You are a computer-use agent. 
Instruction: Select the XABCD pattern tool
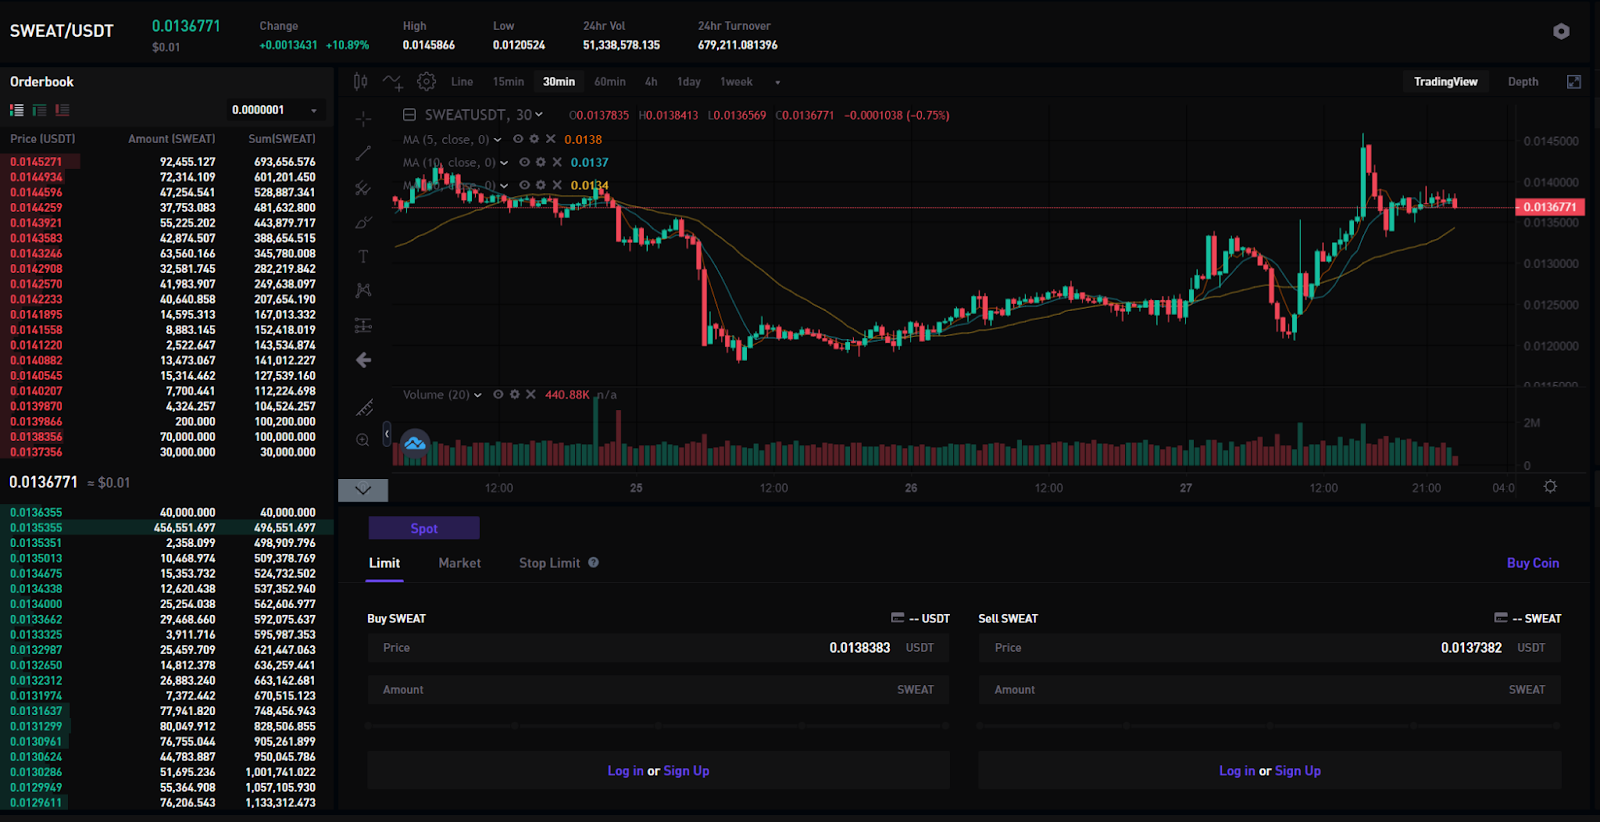coord(363,291)
